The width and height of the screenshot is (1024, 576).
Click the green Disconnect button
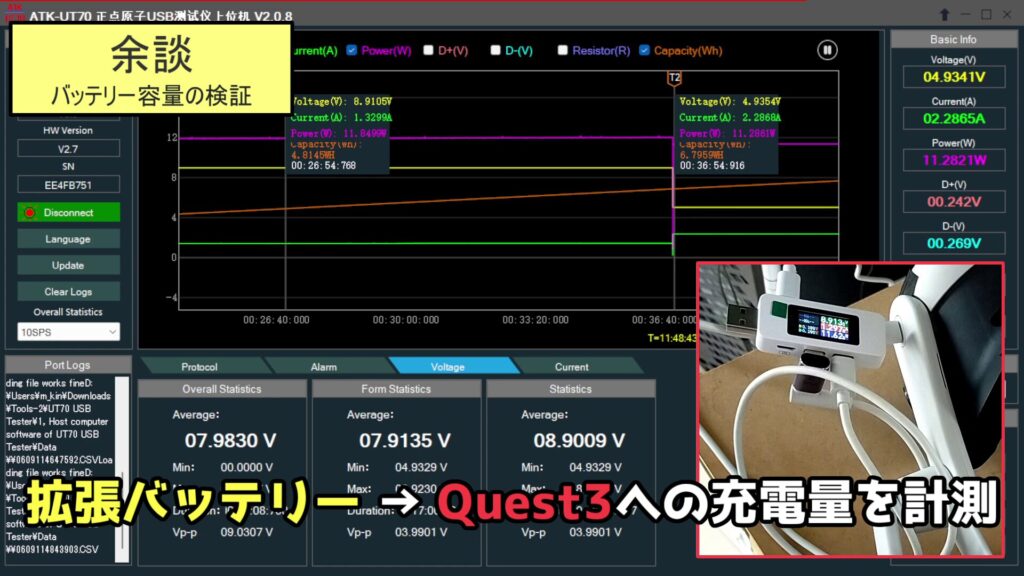tap(68, 212)
